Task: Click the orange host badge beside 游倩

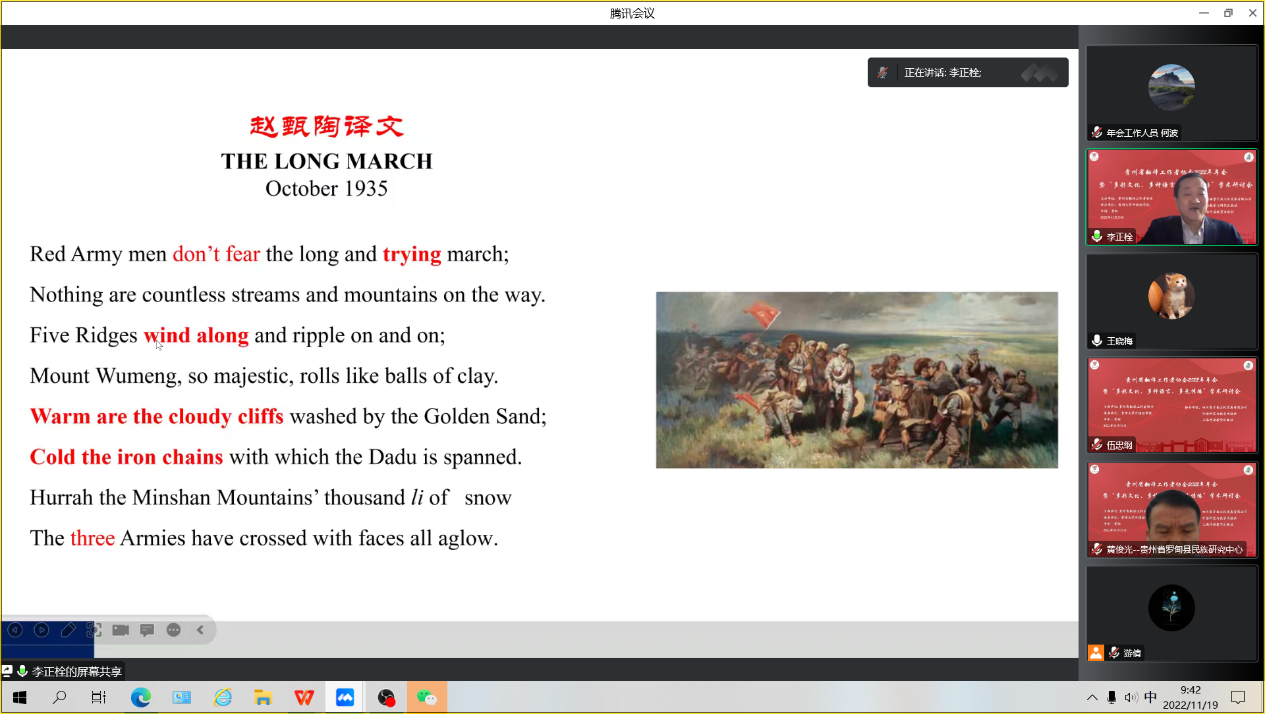Action: (1096, 653)
